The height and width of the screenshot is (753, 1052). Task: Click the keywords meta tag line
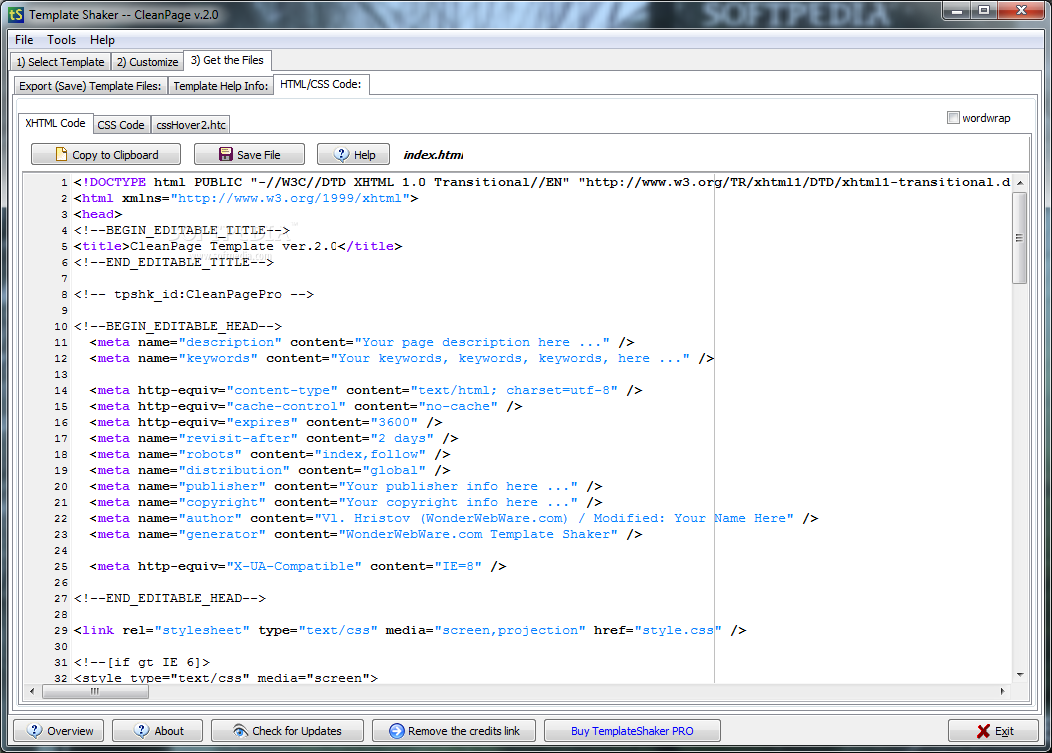(x=401, y=358)
